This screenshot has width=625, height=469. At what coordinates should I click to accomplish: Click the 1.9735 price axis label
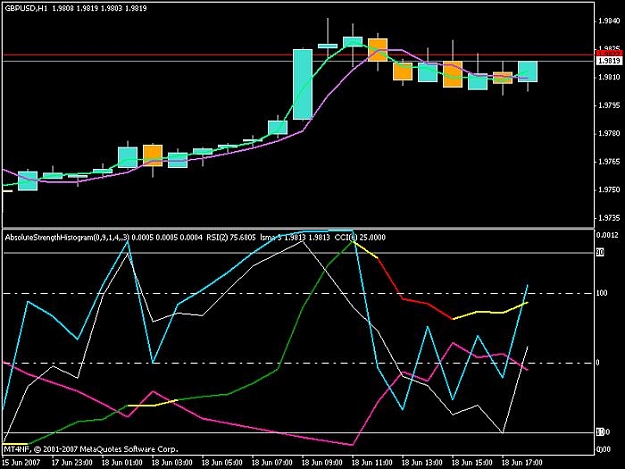point(610,218)
